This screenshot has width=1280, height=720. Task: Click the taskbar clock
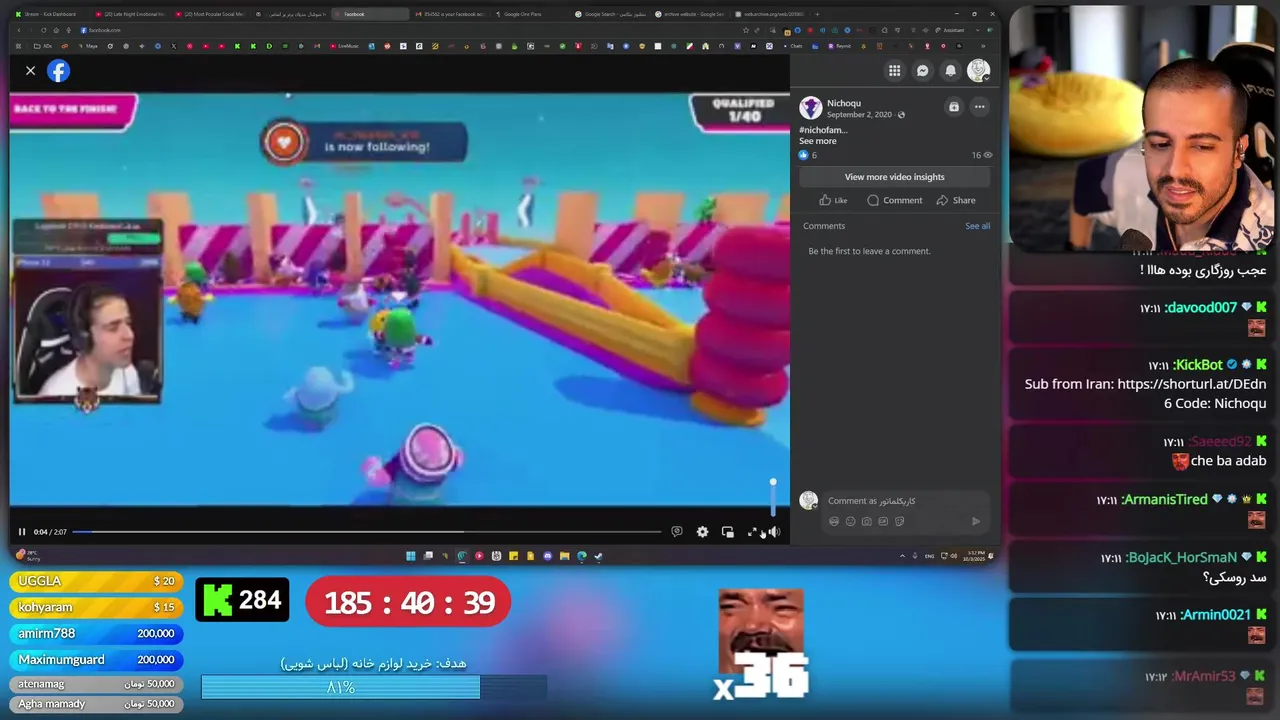click(x=975, y=556)
